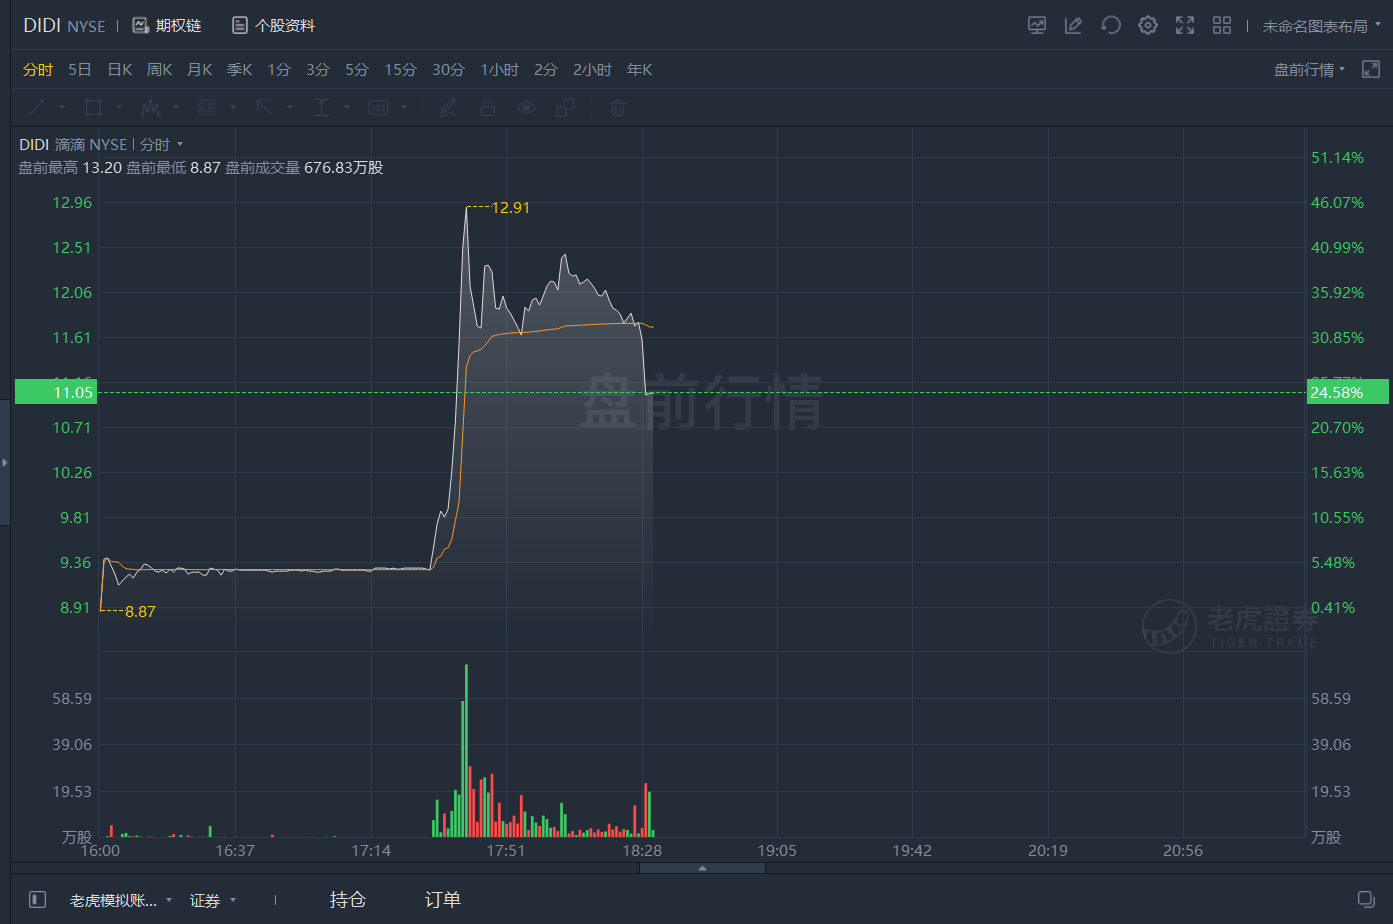The image size is (1393, 924).
Task: Open chart settings gear icon
Action: tap(1148, 26)
